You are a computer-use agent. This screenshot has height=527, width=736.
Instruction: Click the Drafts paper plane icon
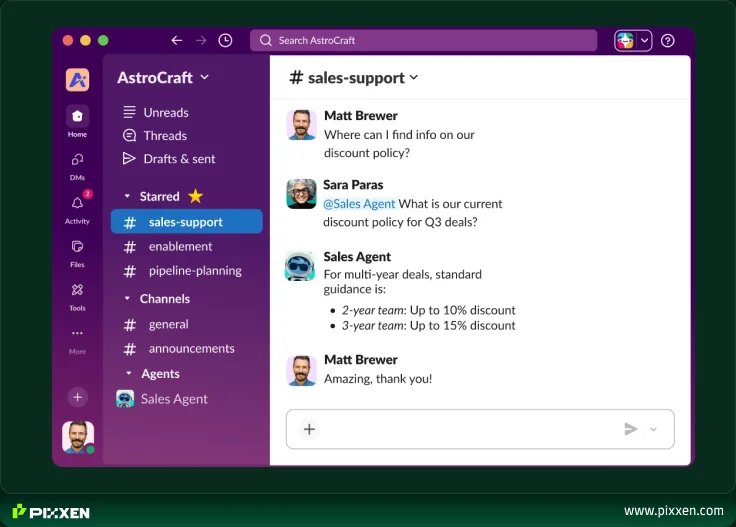point(129,158)
